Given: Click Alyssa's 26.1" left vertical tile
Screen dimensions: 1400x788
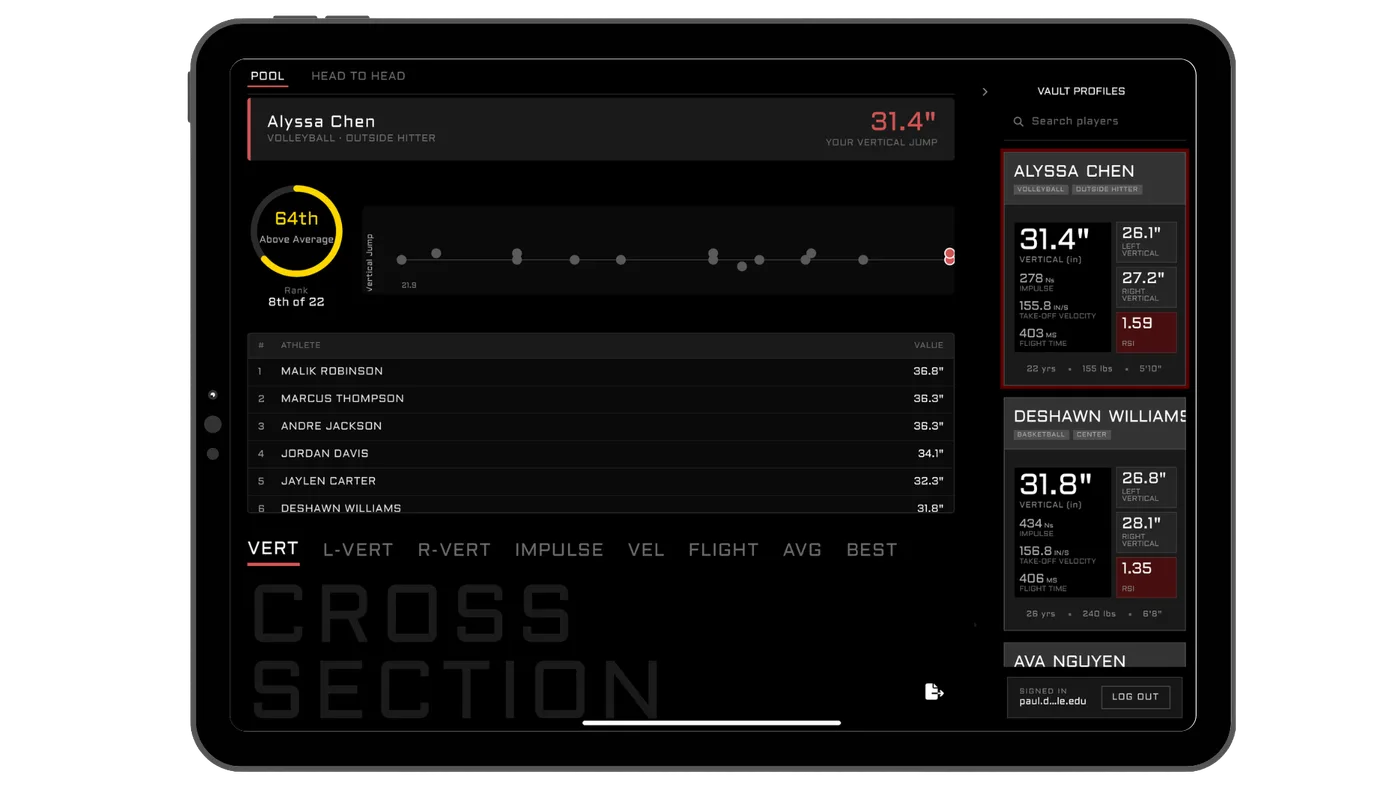Looking at the screenshot, I should pyautogui.click(x=1146, y=242).
